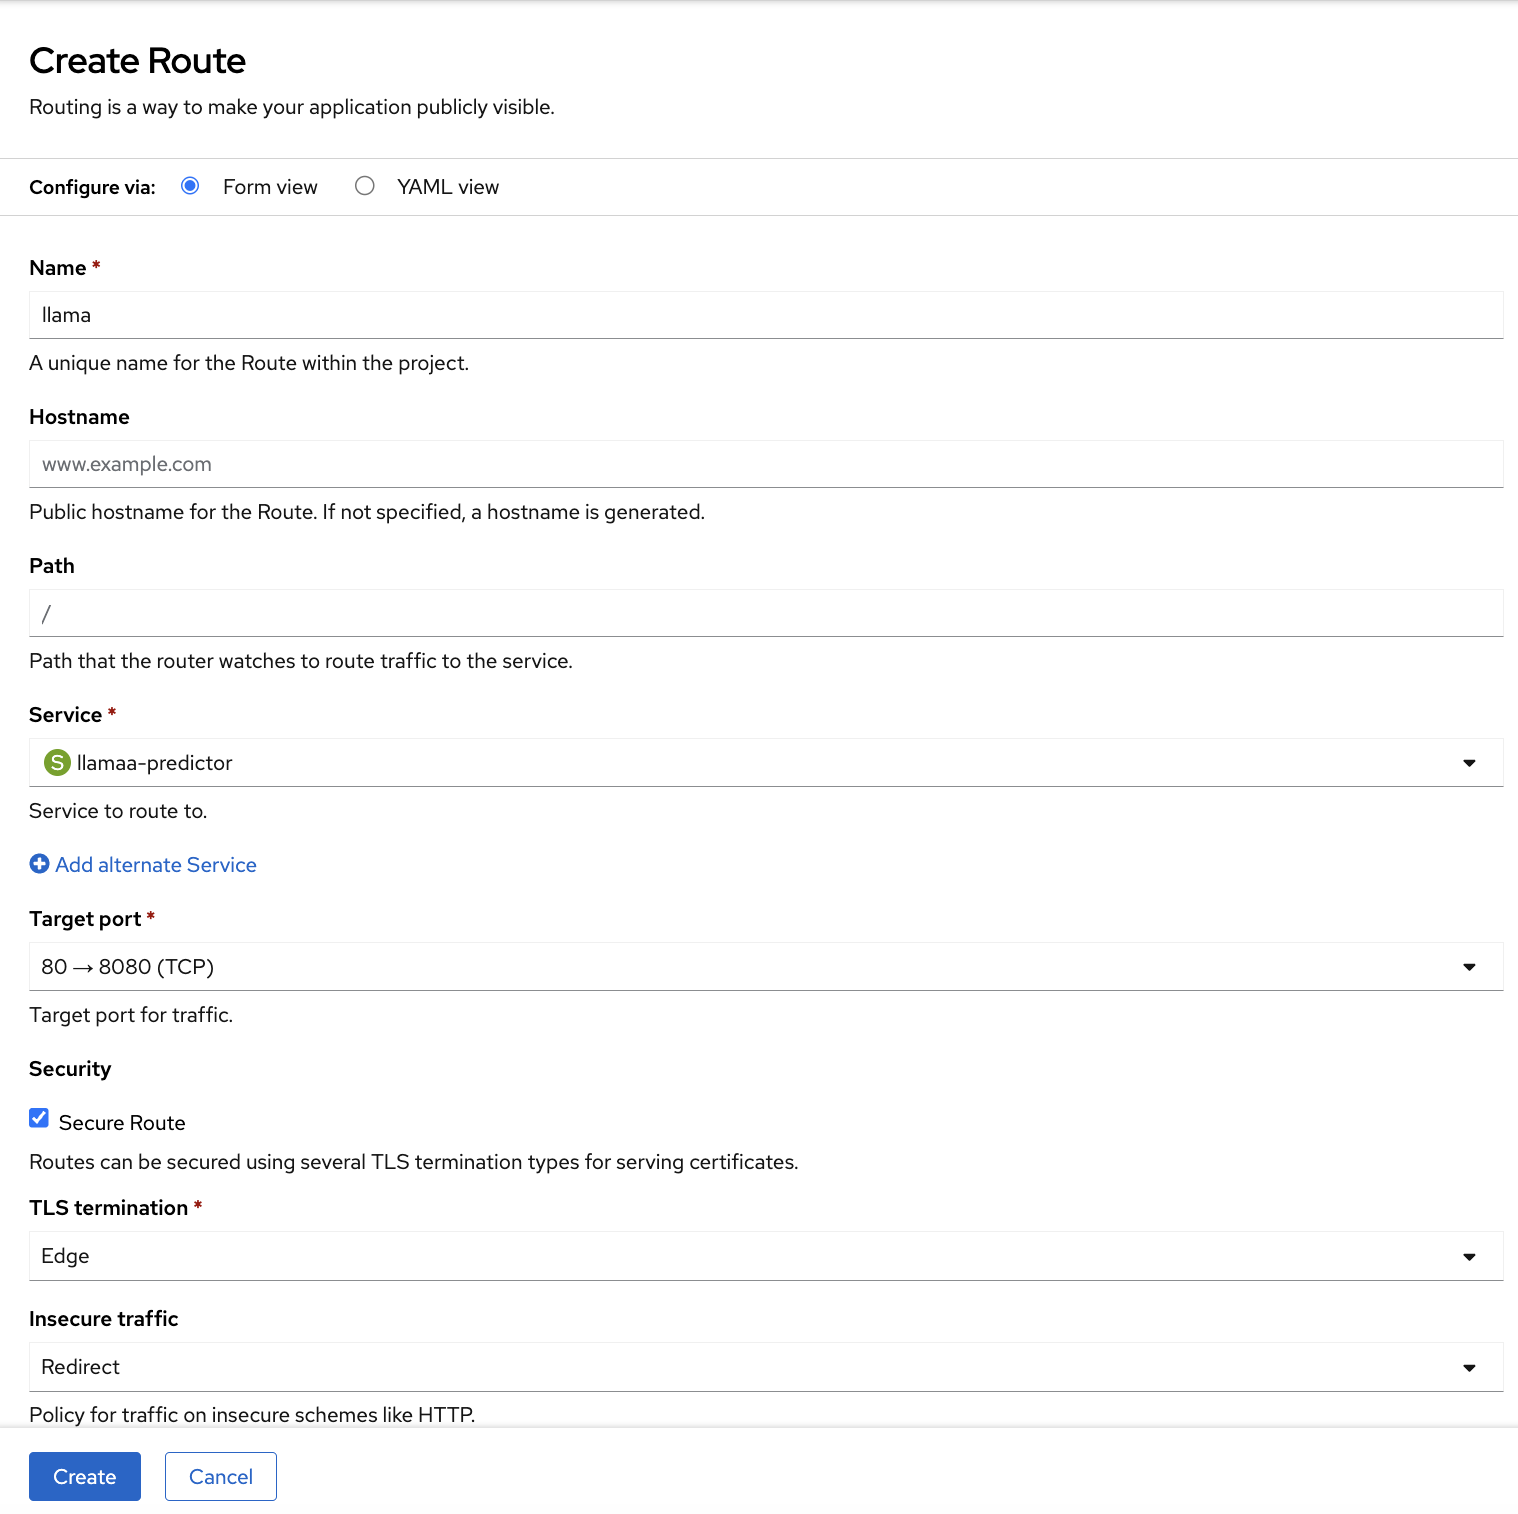Click the Service dropdown caret arrow

[x=1469, y=763]
